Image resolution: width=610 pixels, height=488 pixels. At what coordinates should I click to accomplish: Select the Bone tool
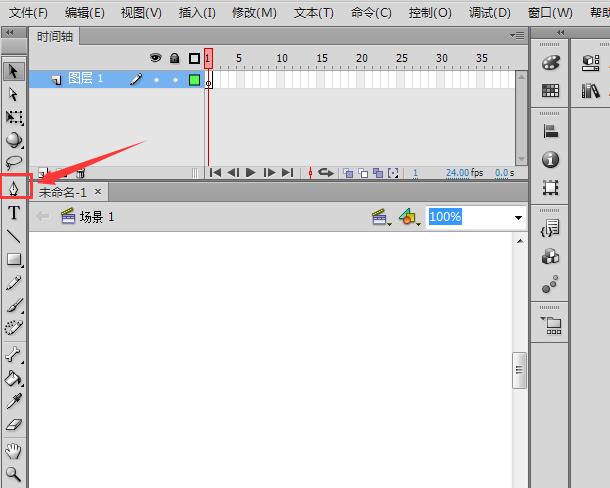[x=14, y=354]
